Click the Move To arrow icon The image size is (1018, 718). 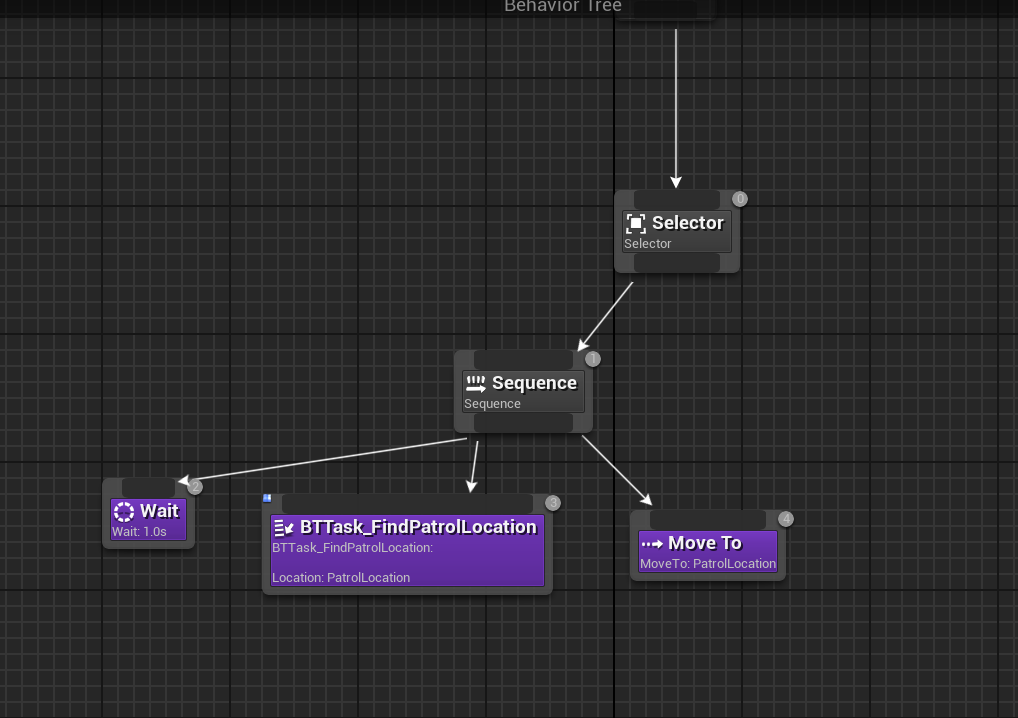click(652, 543)
